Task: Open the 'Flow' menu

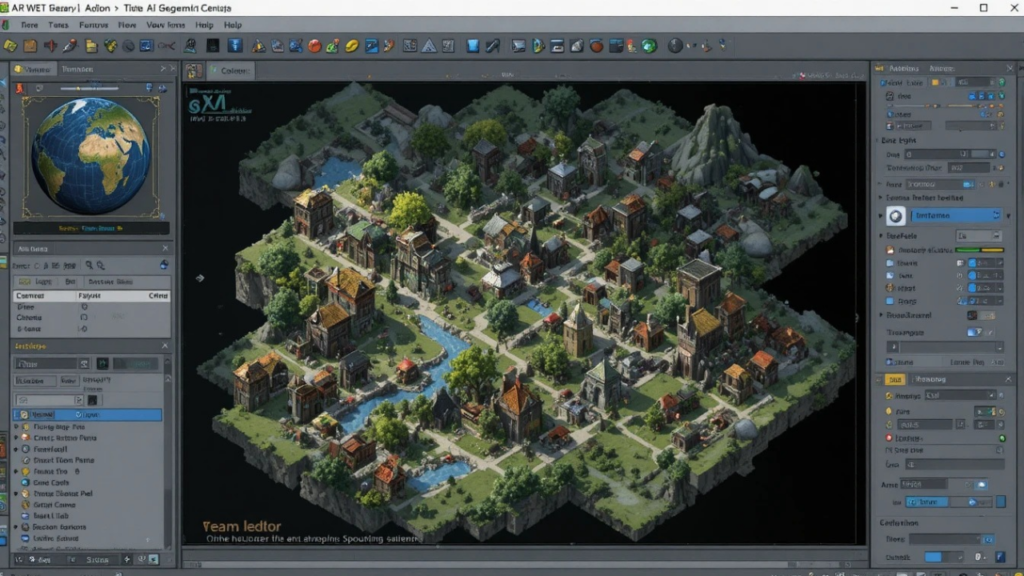Action: pyautogui.click(x=127, y=25)
